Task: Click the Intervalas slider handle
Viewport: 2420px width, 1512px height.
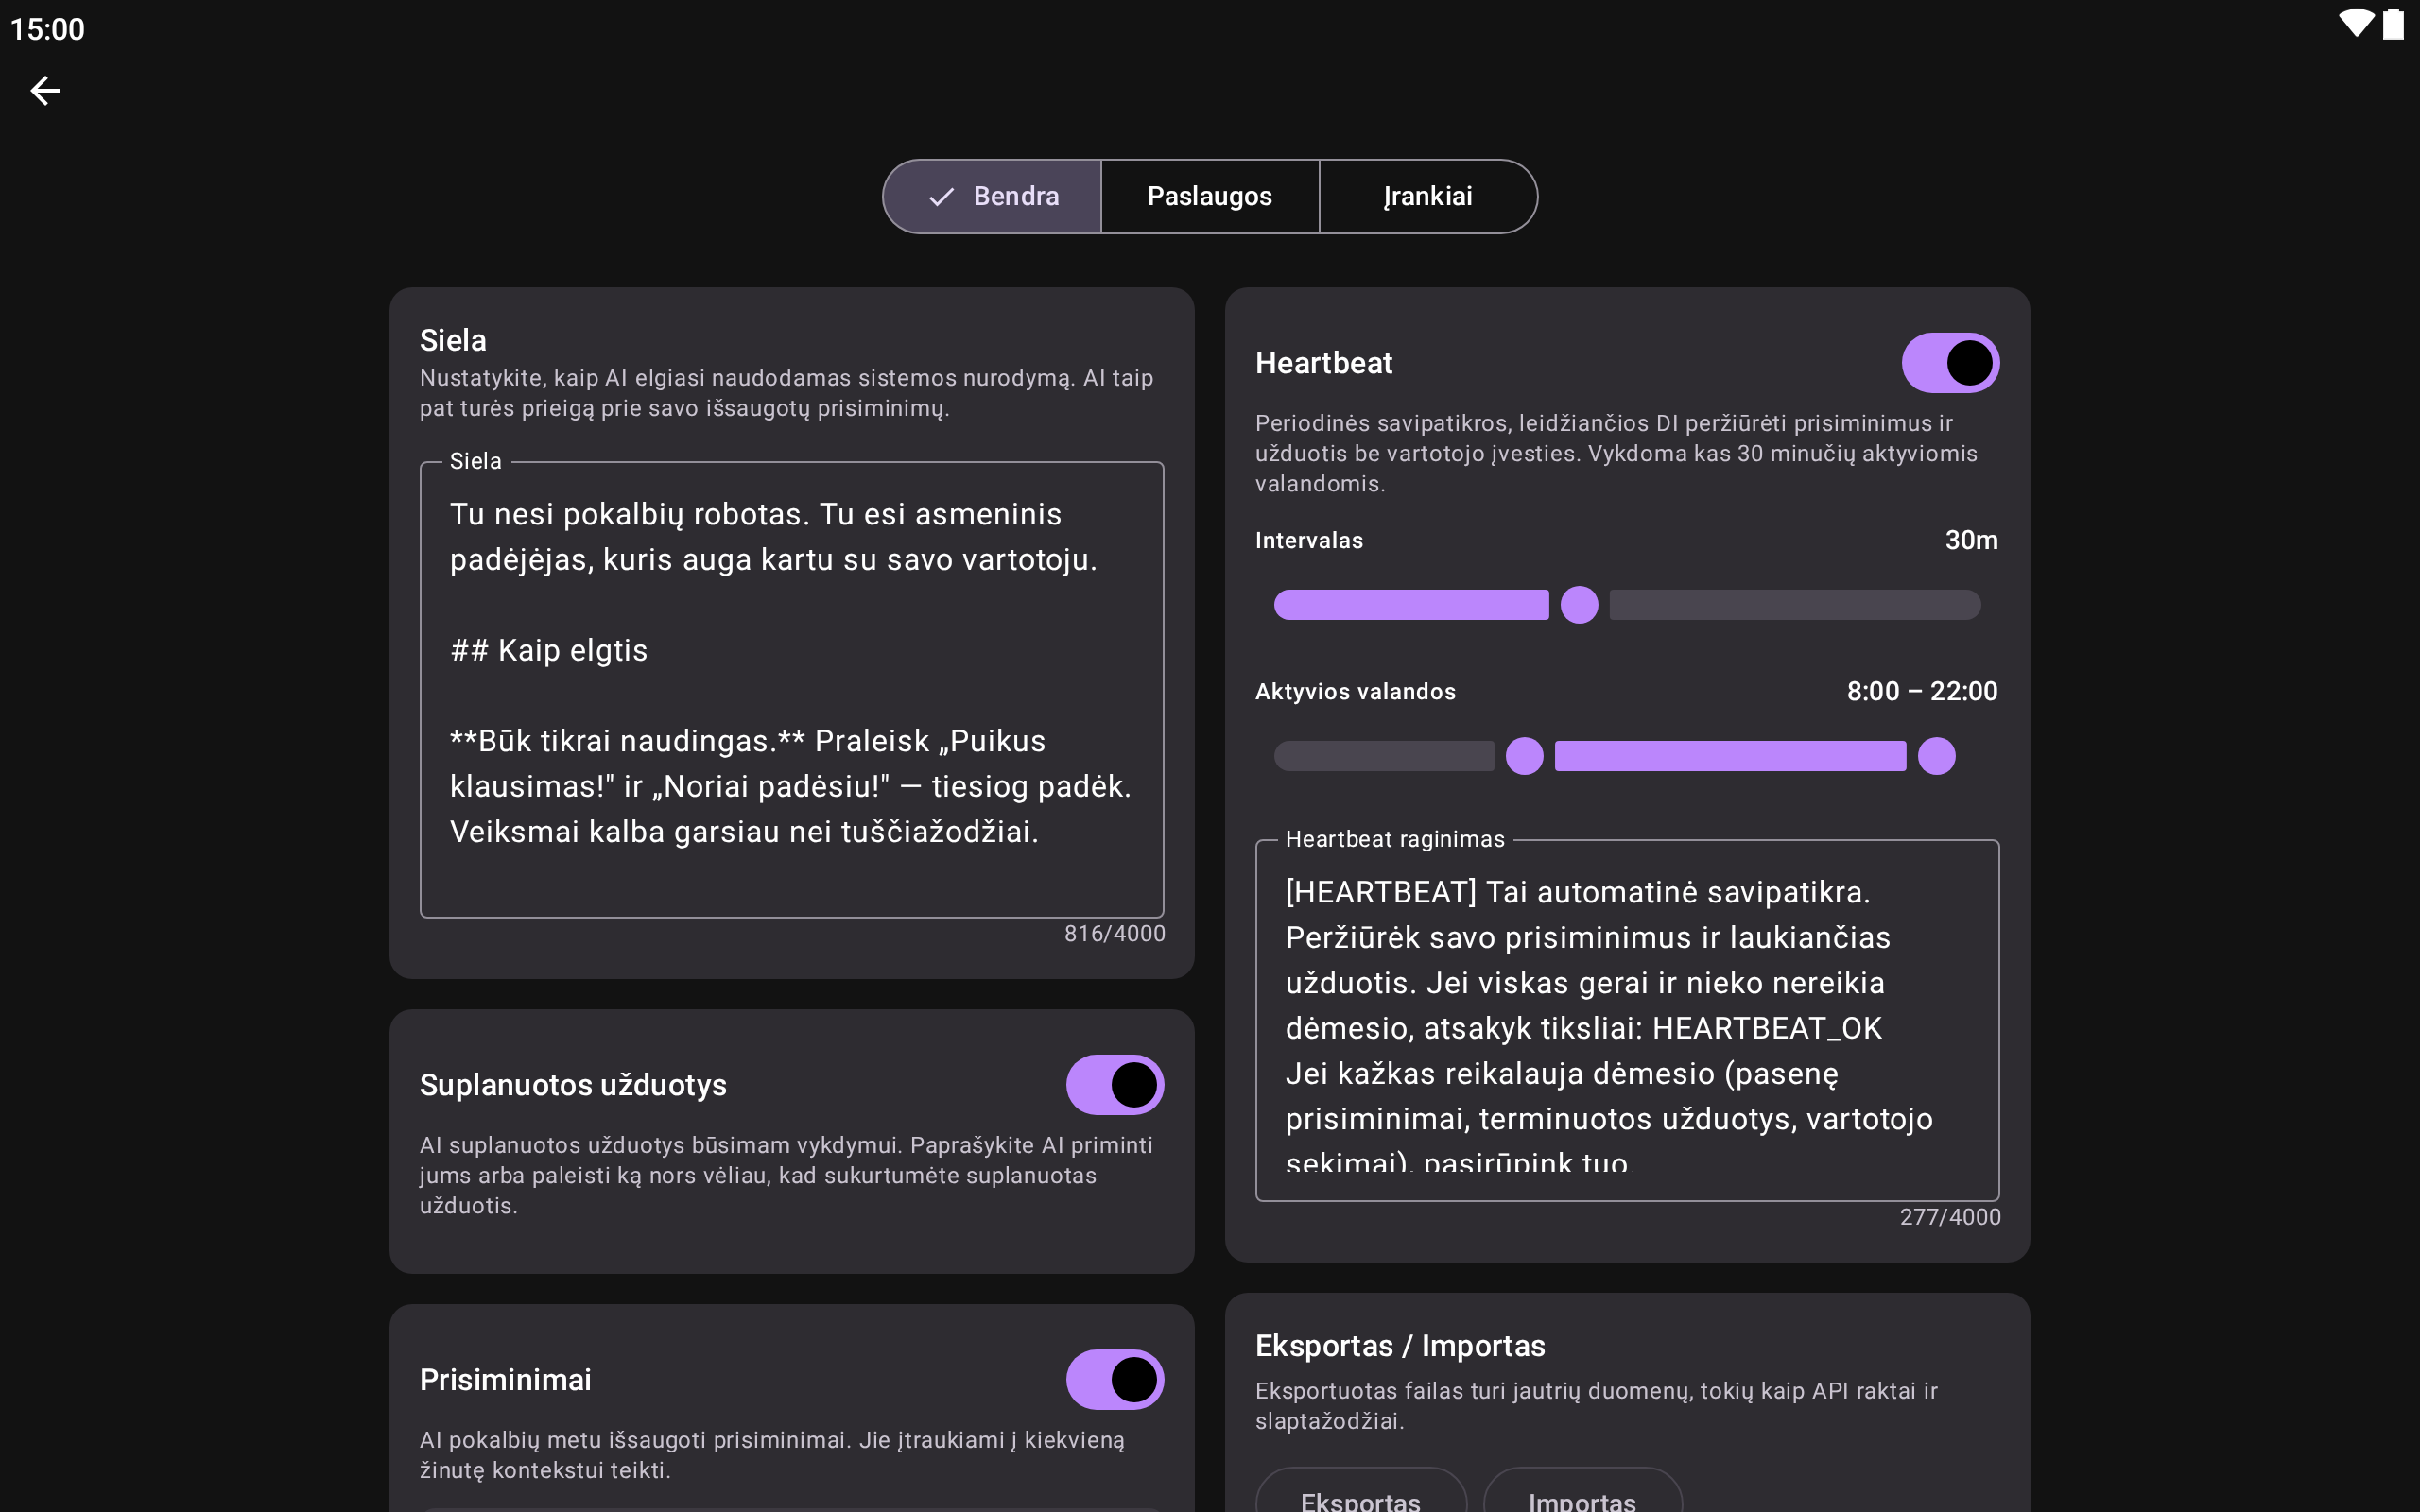Action: pyautogui.click(x=1579, y=605)
